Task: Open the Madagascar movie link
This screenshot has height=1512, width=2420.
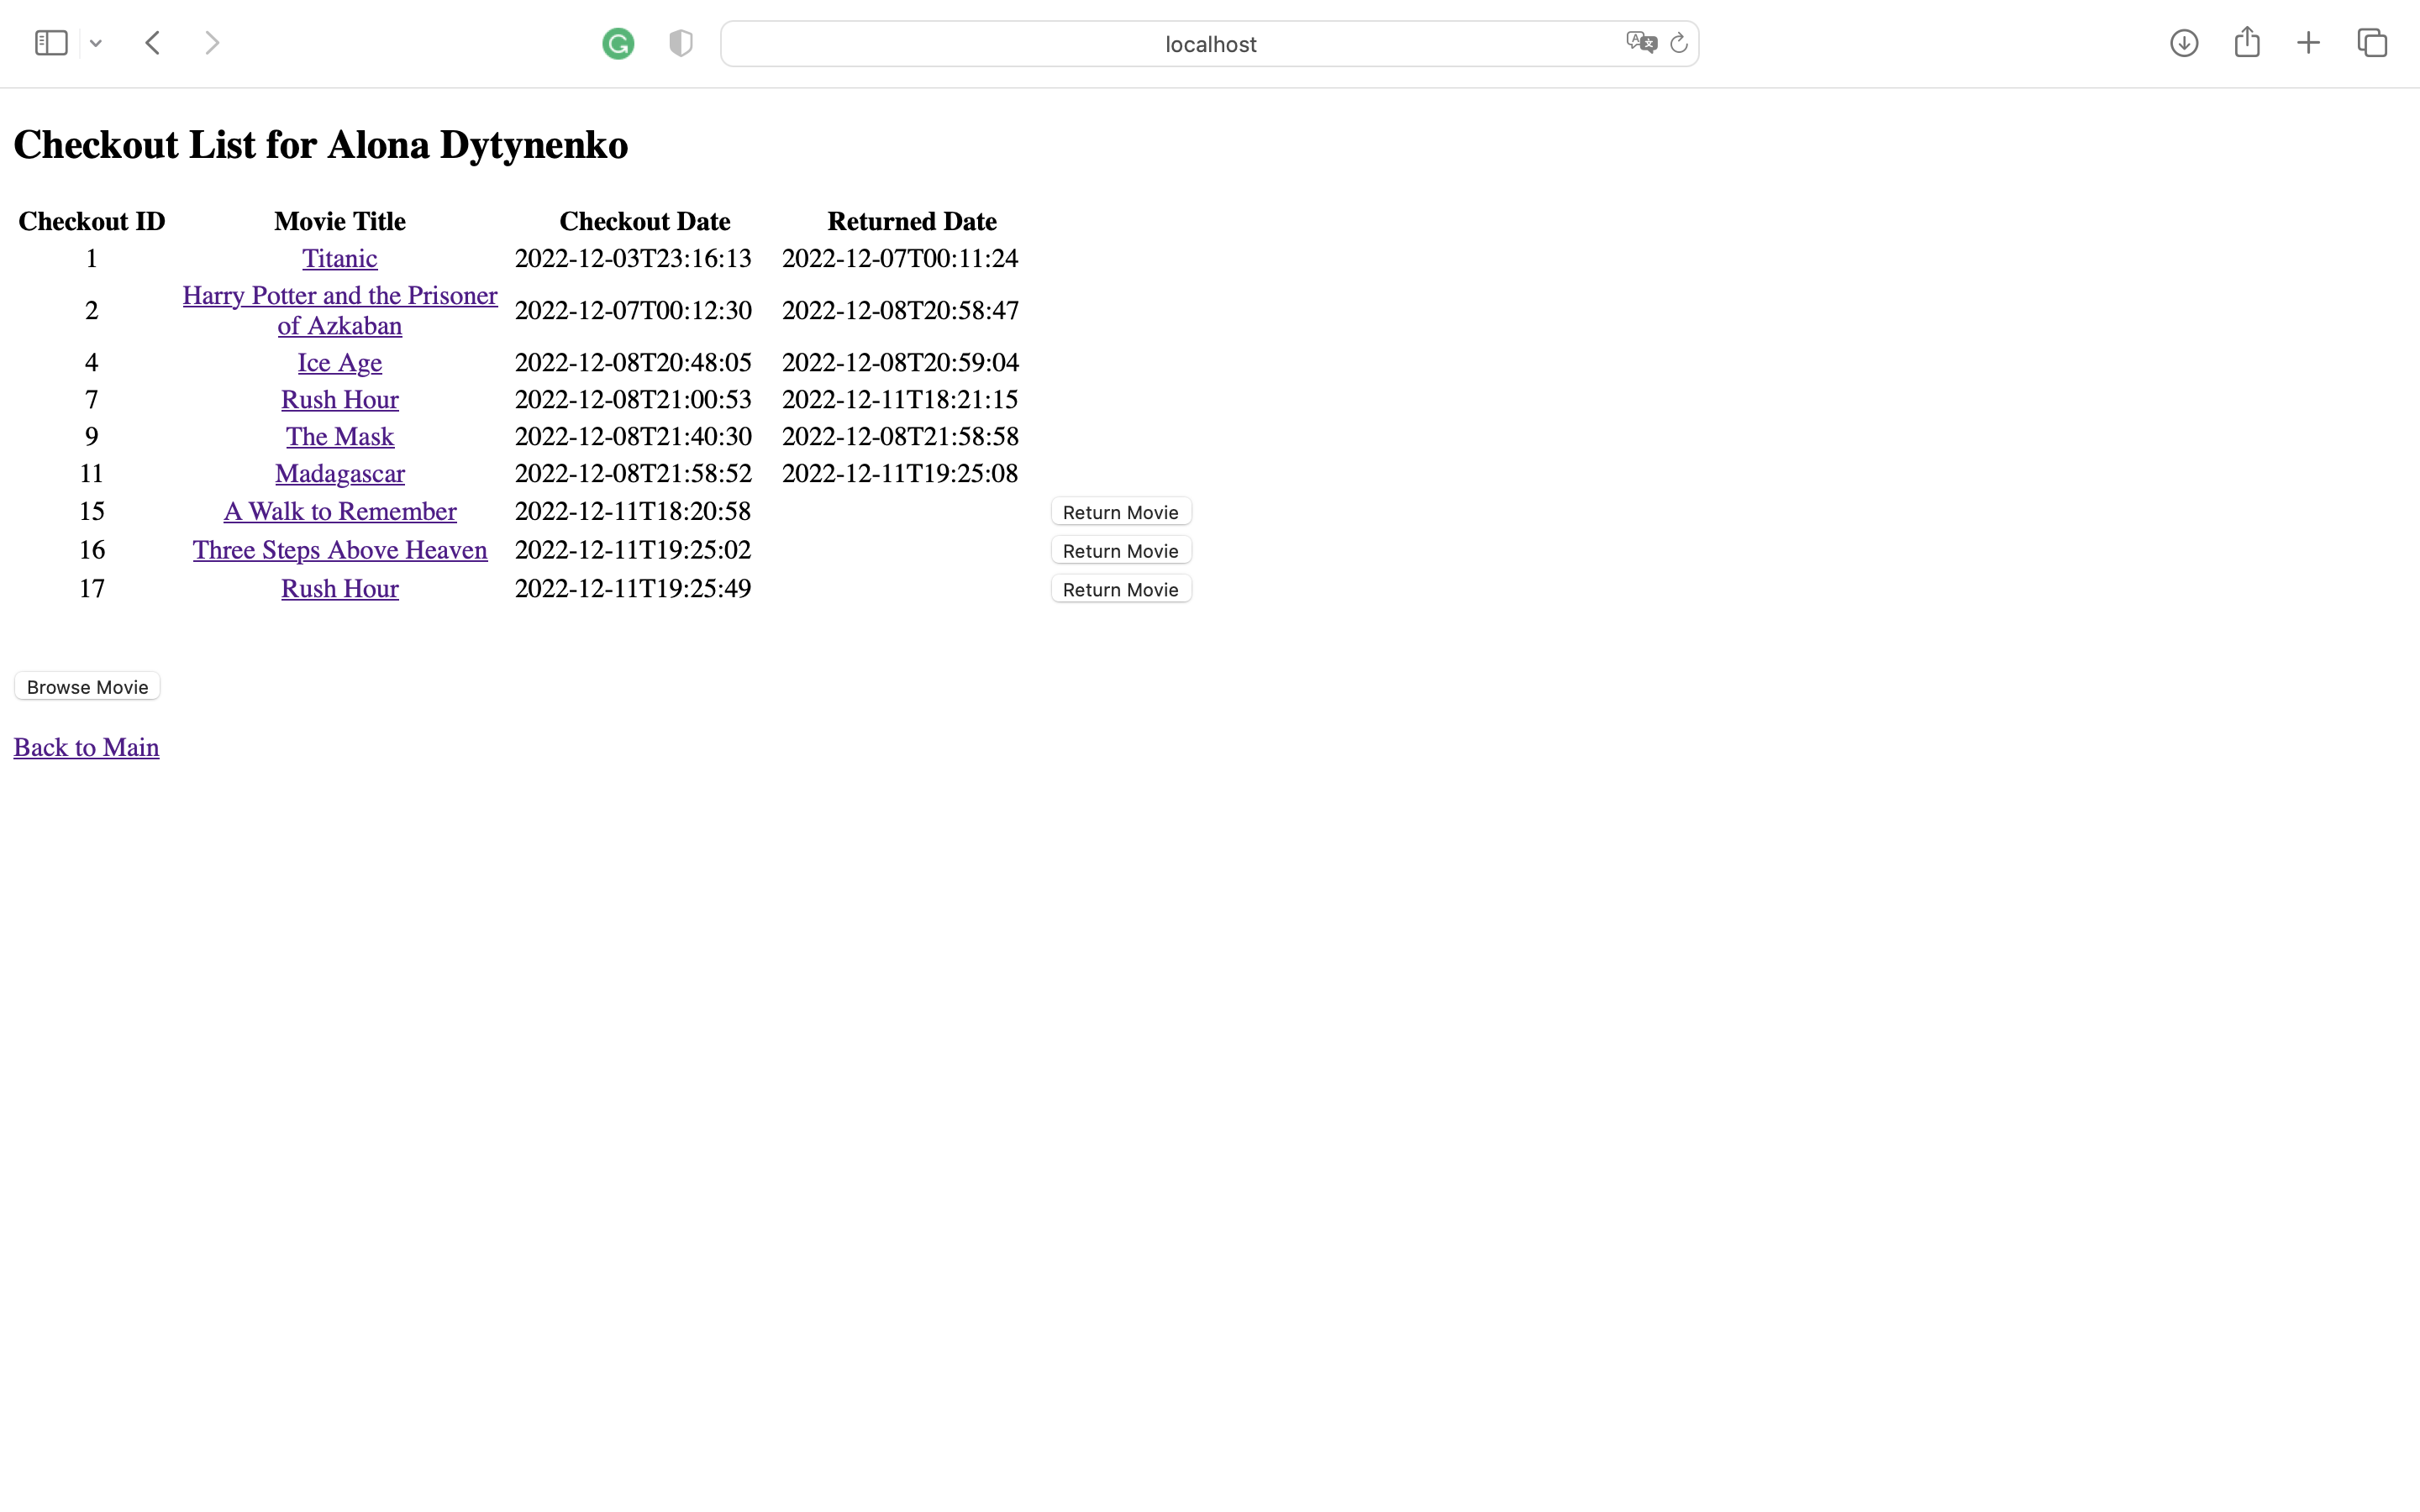Action: point(340,473)
